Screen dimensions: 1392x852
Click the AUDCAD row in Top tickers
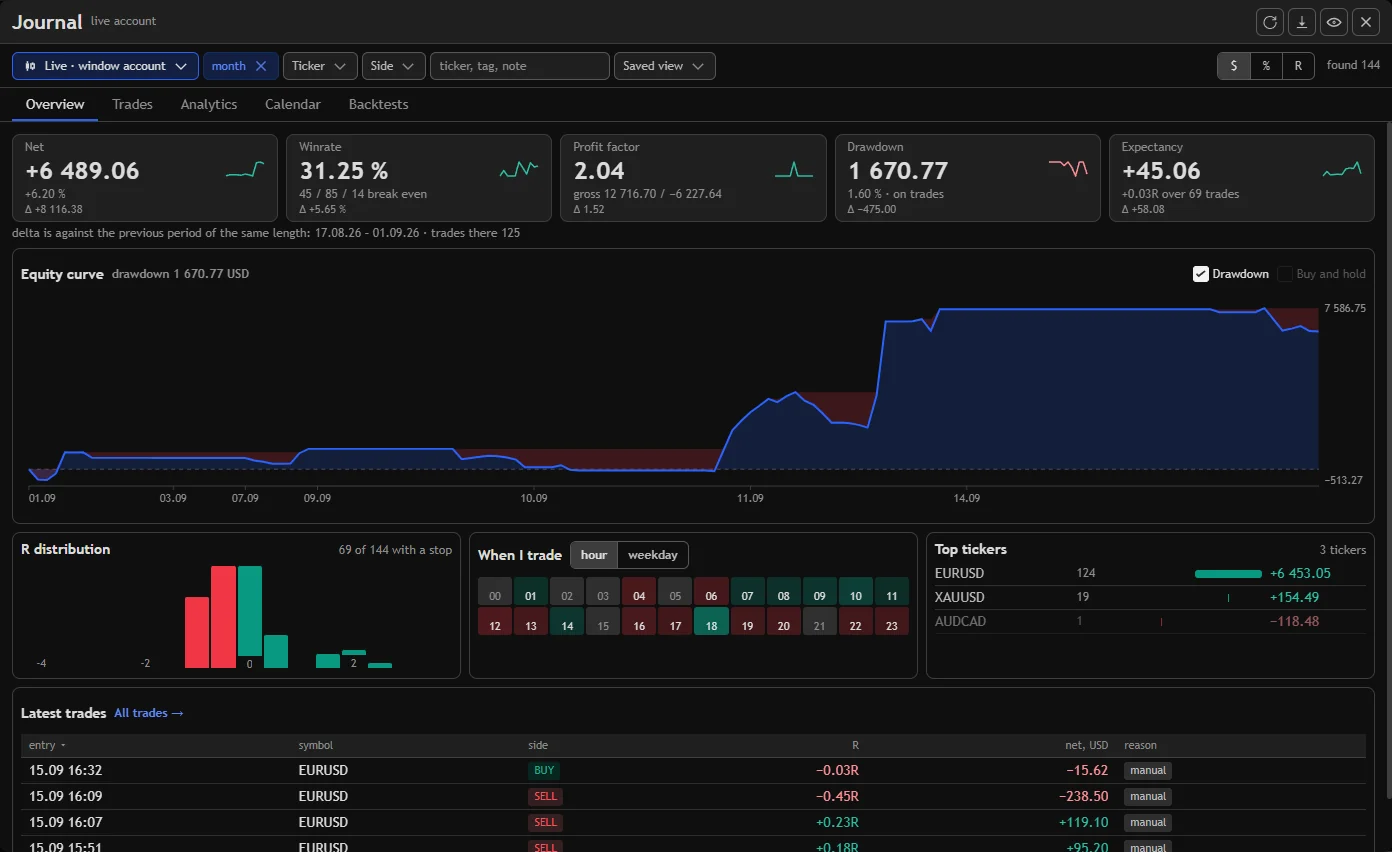(1150, 622)
